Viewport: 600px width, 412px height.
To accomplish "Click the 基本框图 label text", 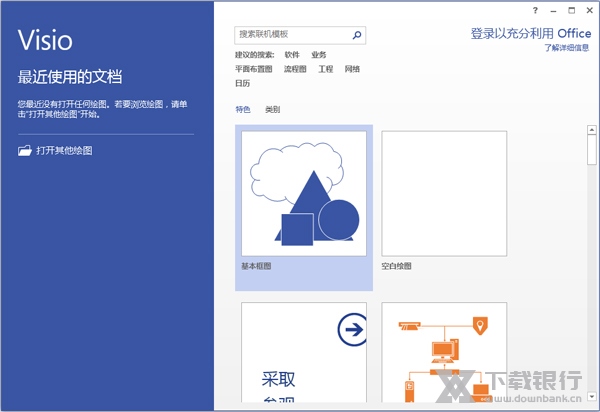I will 256,266.
